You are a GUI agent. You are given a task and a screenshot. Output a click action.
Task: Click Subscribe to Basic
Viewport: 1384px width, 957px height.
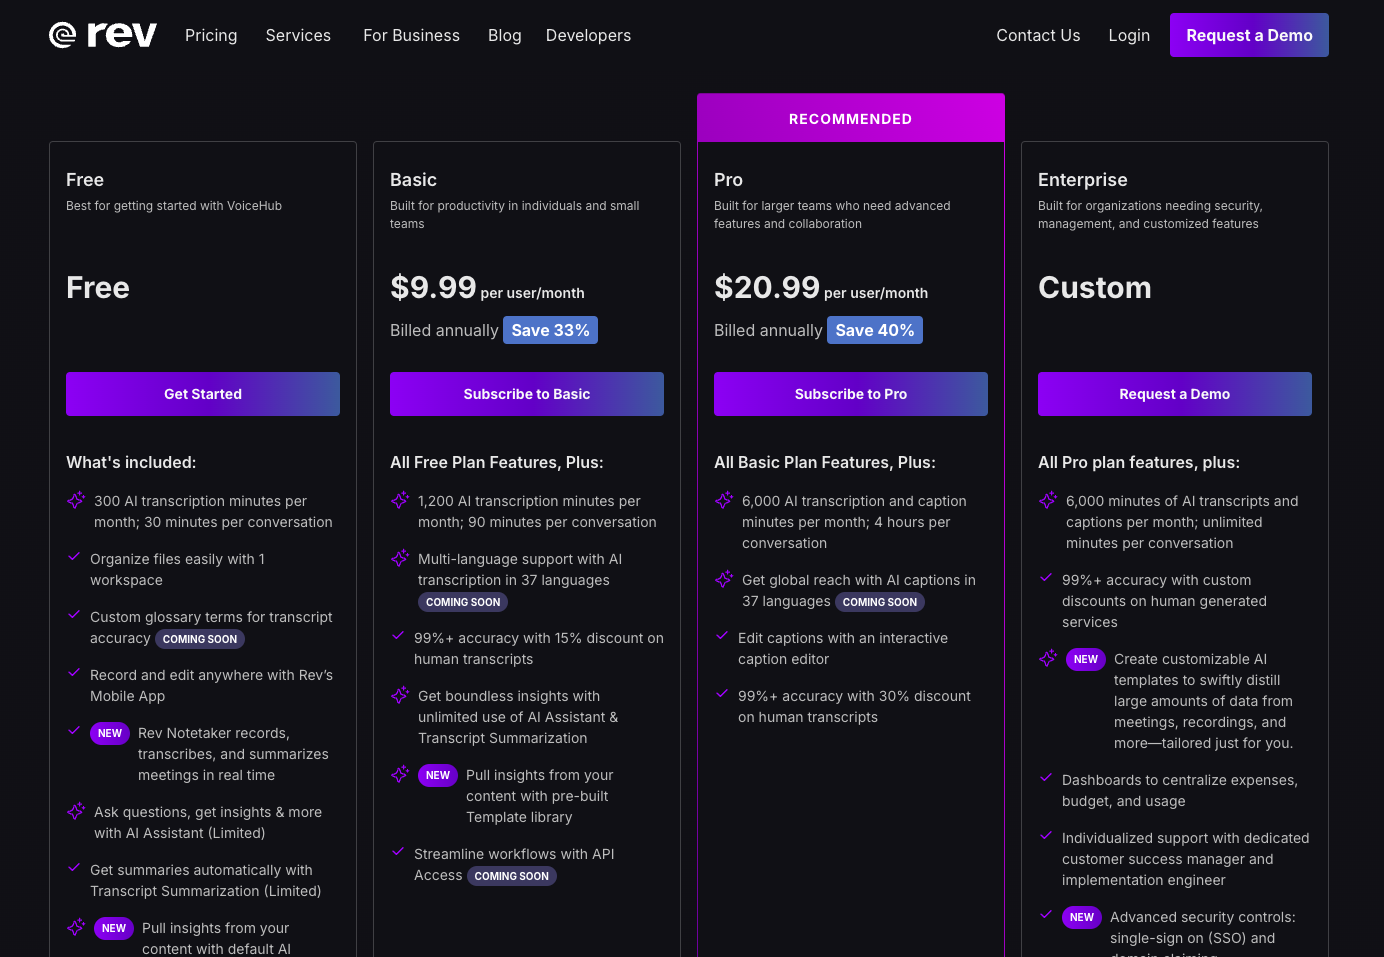point(527,394)
